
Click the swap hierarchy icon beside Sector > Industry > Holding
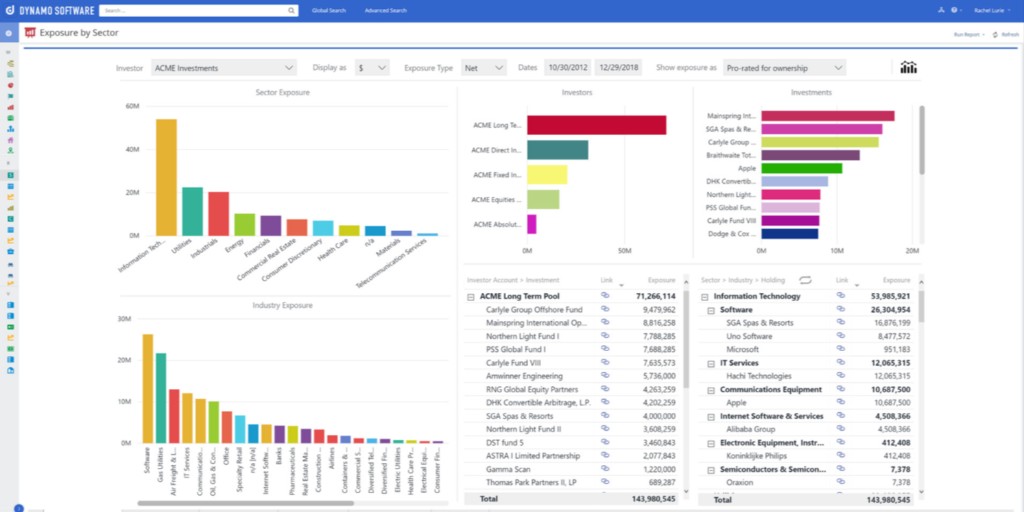pos(805,280)
